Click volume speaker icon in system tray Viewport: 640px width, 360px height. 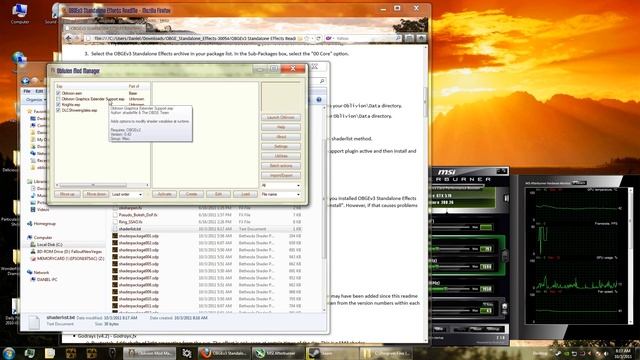click(x=606, y=353)
